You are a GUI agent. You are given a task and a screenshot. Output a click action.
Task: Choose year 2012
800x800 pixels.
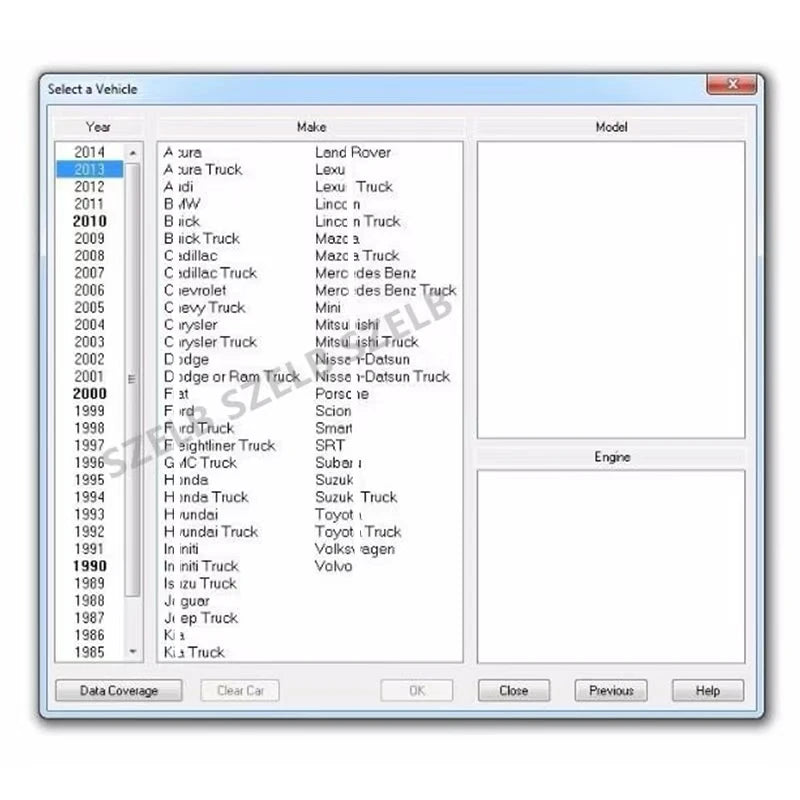pyautogui.click(x=89, y=187)
